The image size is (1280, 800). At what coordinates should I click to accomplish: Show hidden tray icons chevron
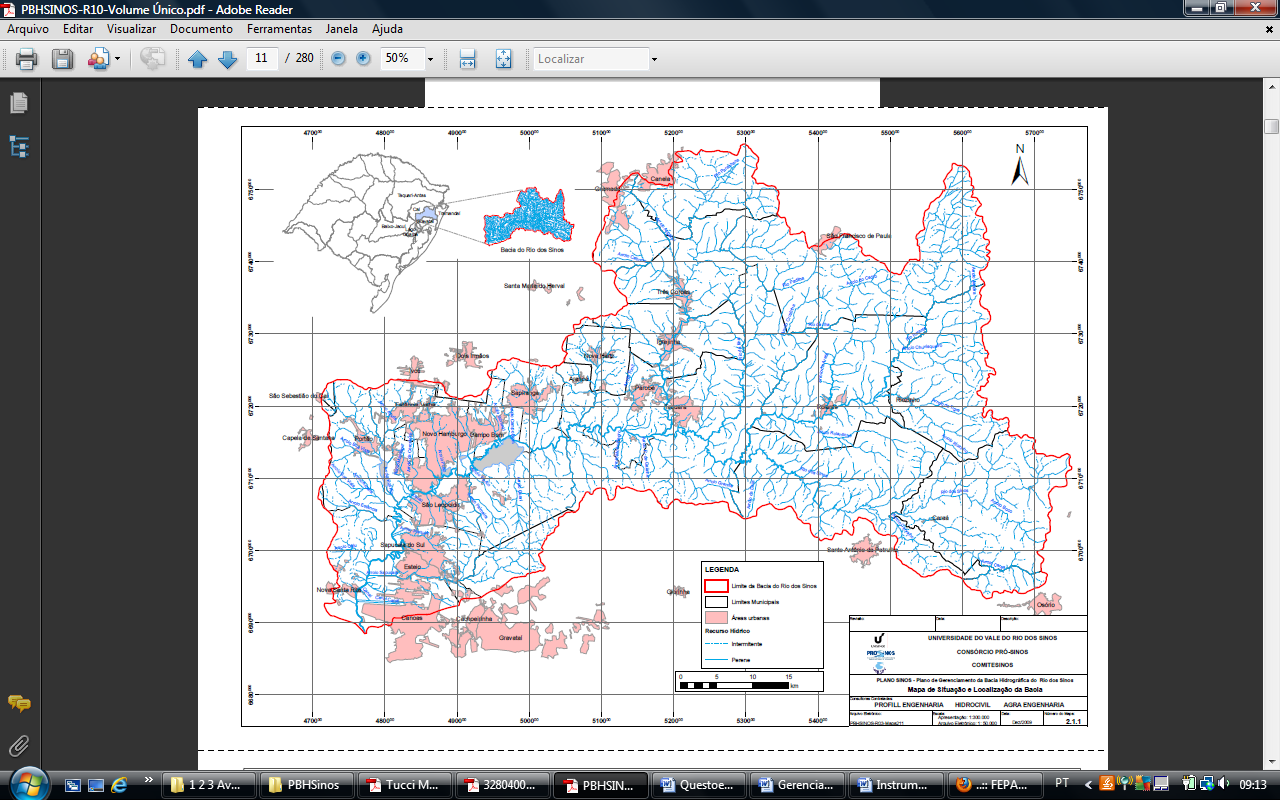tap(1090, 784)
